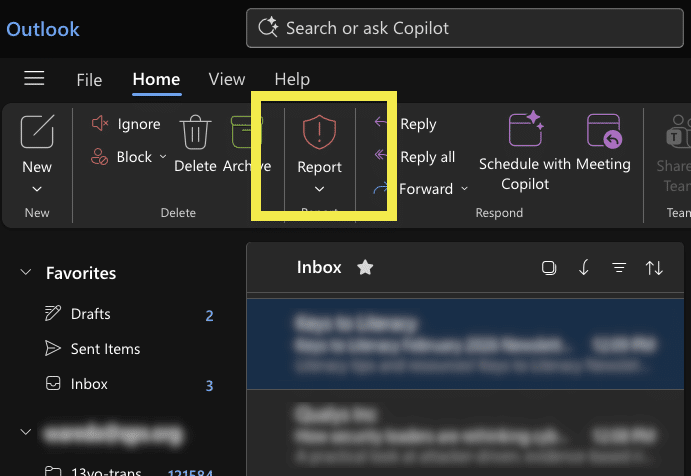691x476 pixels.
Task: Click the Ignore conversation icon
Action: click(x=100, y=124)
